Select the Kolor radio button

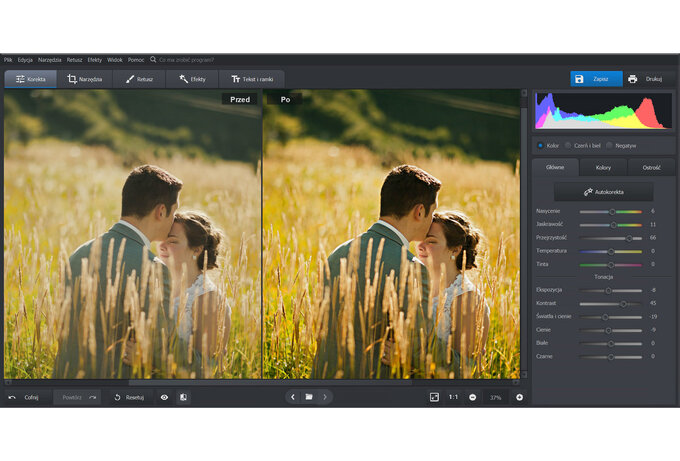[x=540, y=146]
